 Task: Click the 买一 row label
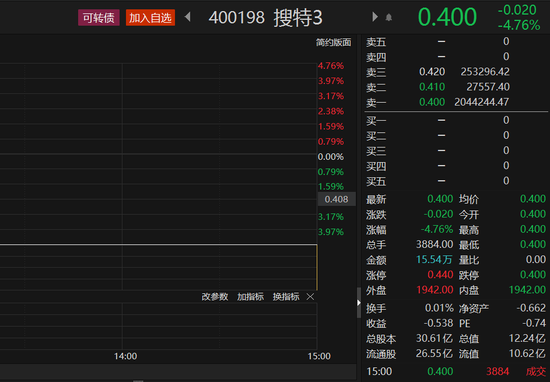click(376, 121)
